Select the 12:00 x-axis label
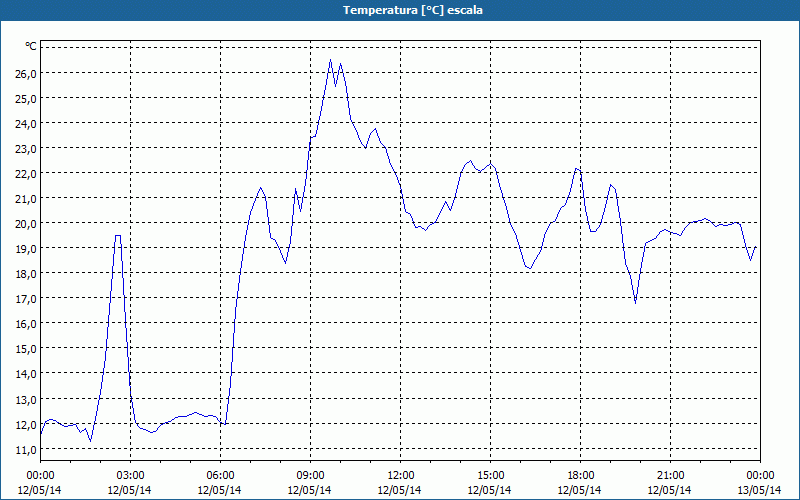Image resolution: width=800 pixels, height=500 pixels. click(x=401, y=476)
